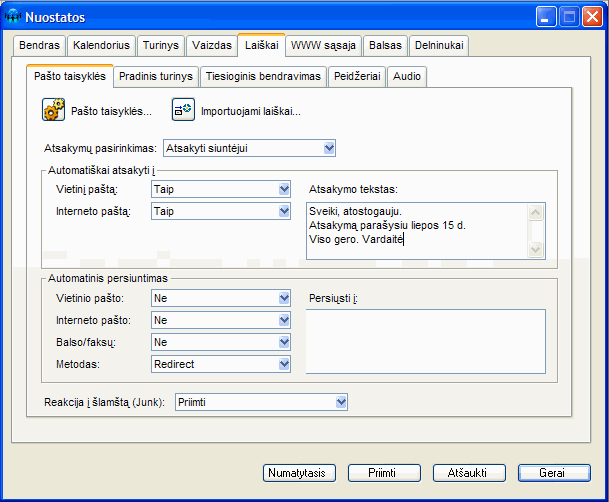
Task: Open the Atsakymų pasirinkimas dropdown
Action: pos(329,149)
